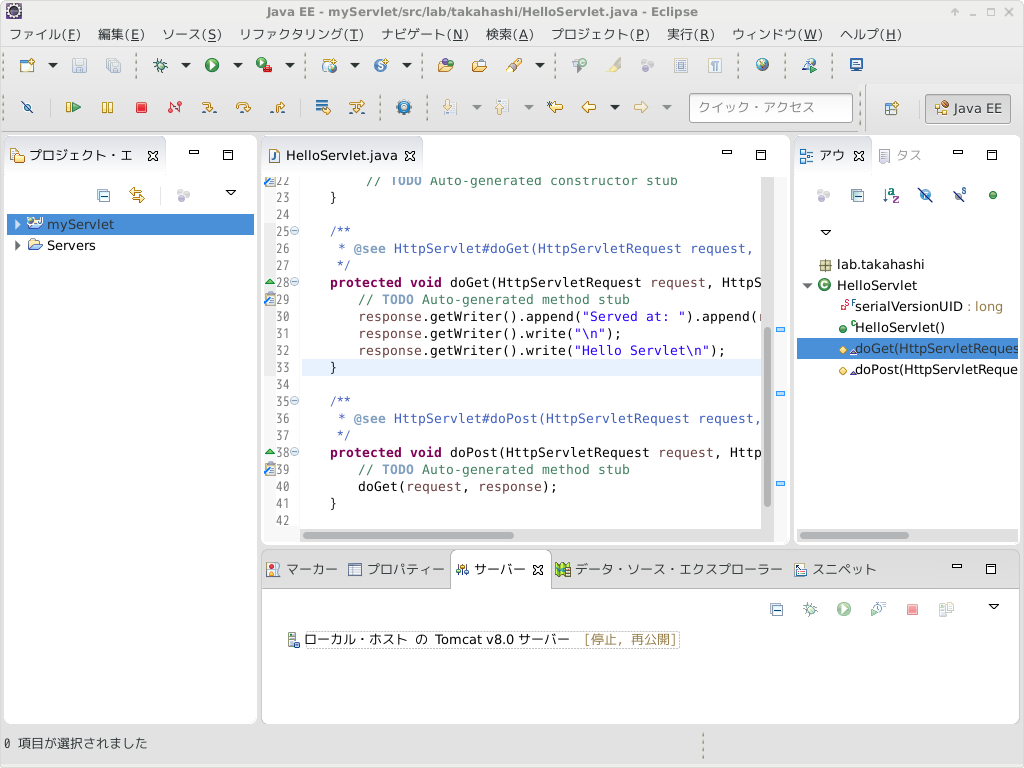Click Collapse All in the project explorer
The height and width of the screenshot is (768, 1024).
[103, 195]
